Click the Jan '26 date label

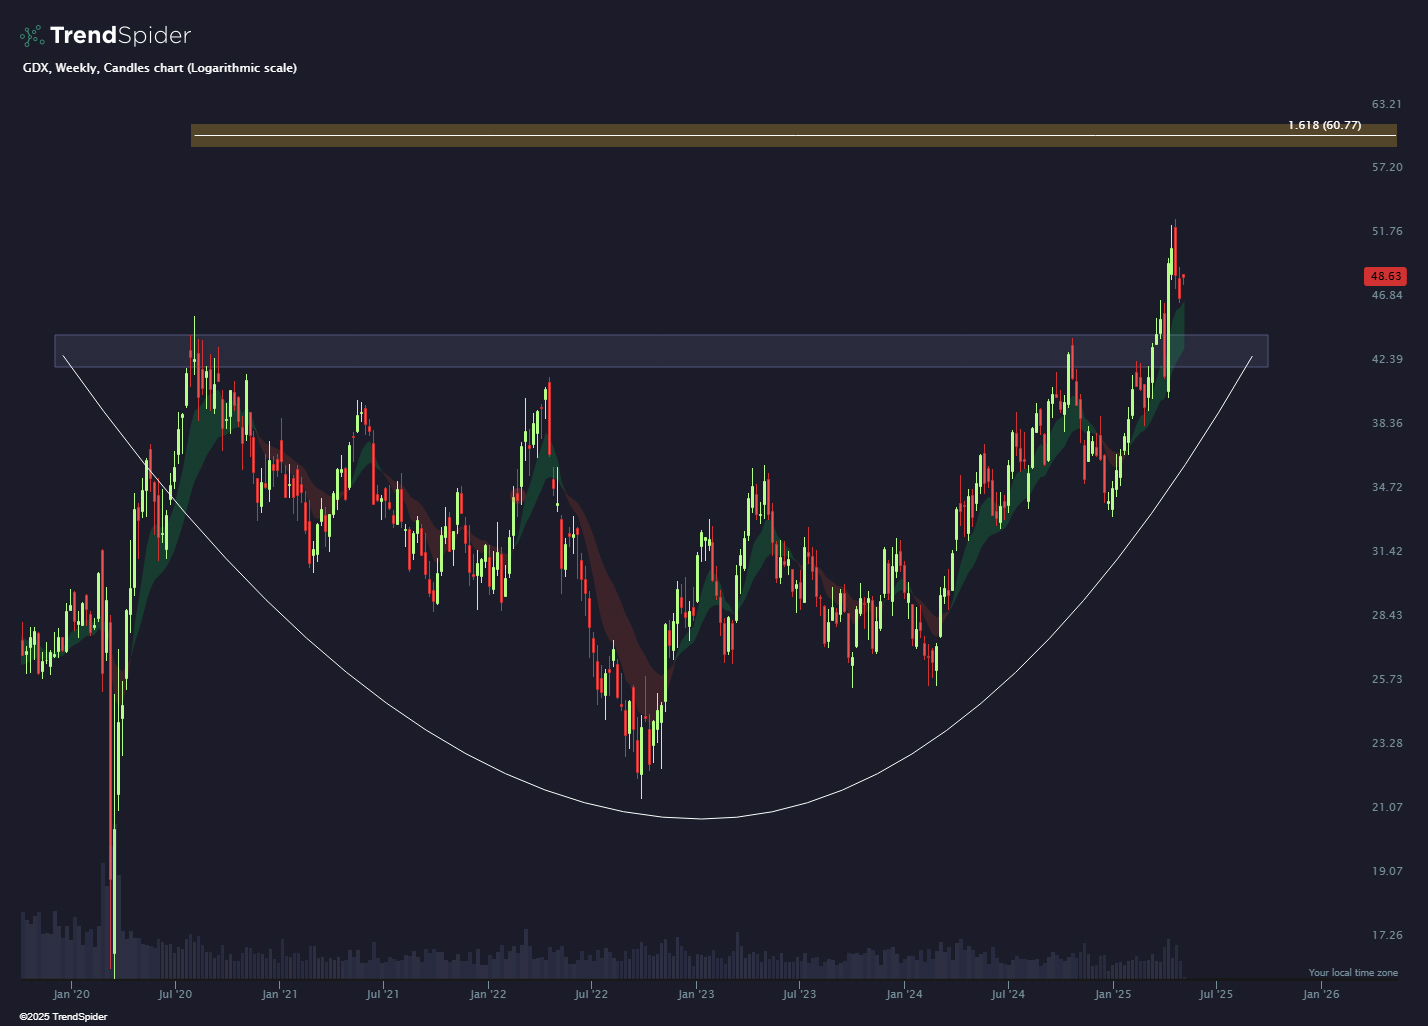click(x=1321, y=994)
